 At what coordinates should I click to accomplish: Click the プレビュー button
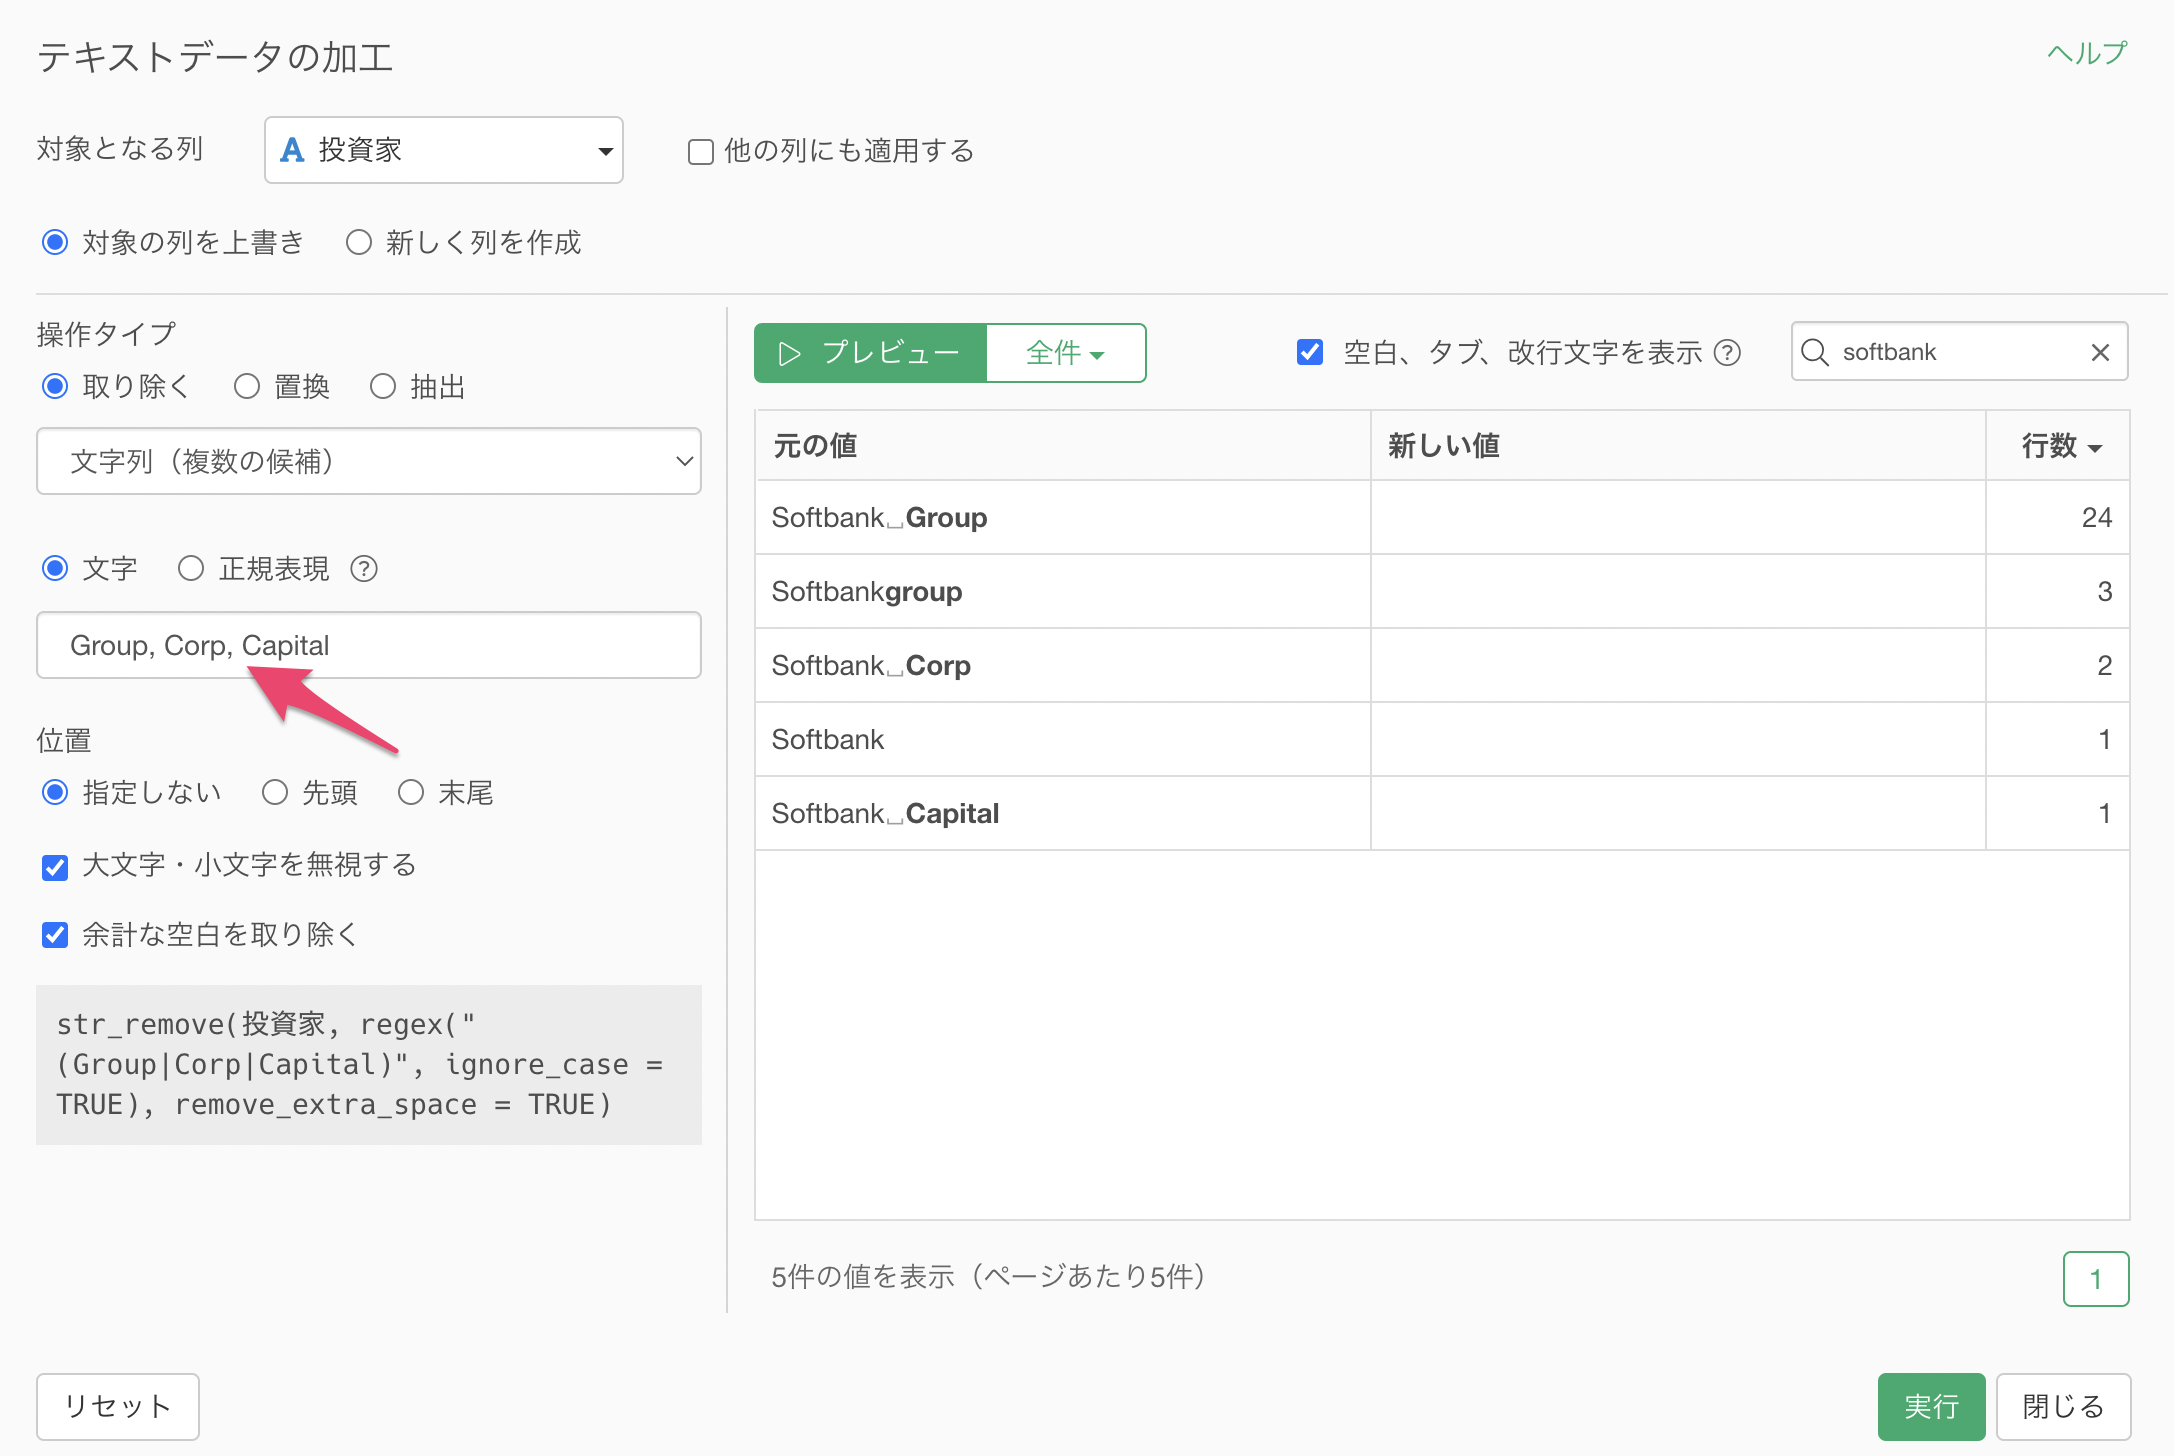point(871,353)
